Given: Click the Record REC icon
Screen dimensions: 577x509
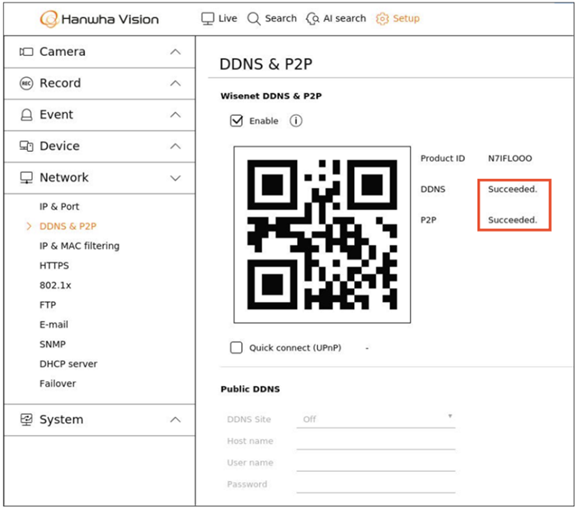Looking at the screenshot, I should pyautogui.click(x=26, y=83).
